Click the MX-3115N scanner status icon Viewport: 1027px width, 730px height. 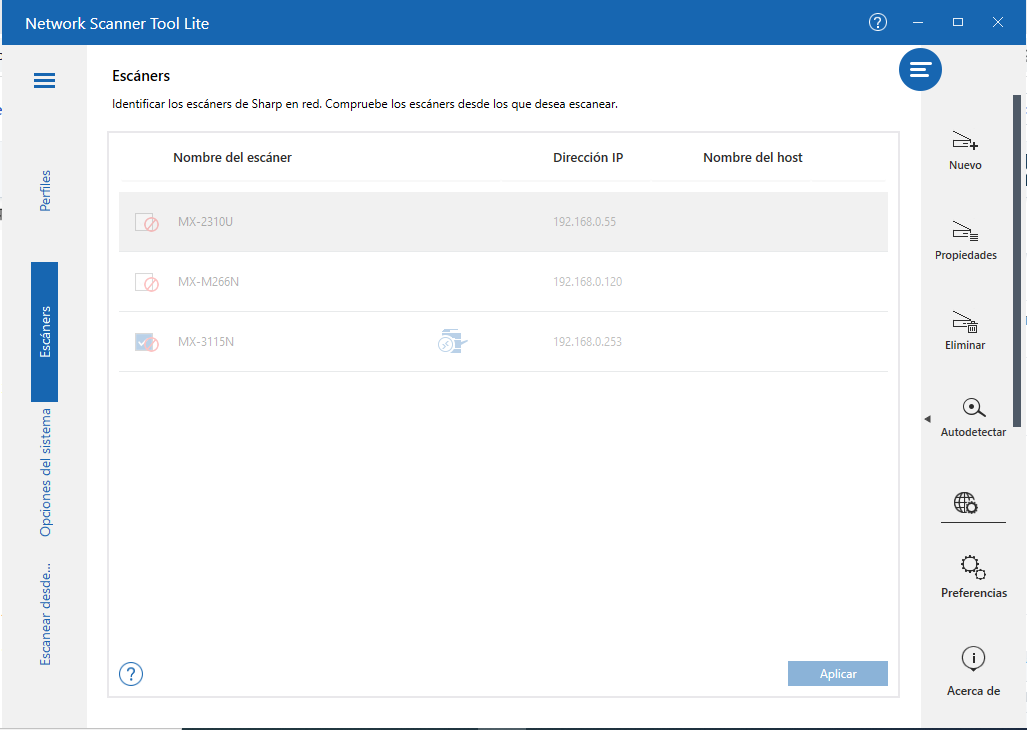tap(452, 341)
